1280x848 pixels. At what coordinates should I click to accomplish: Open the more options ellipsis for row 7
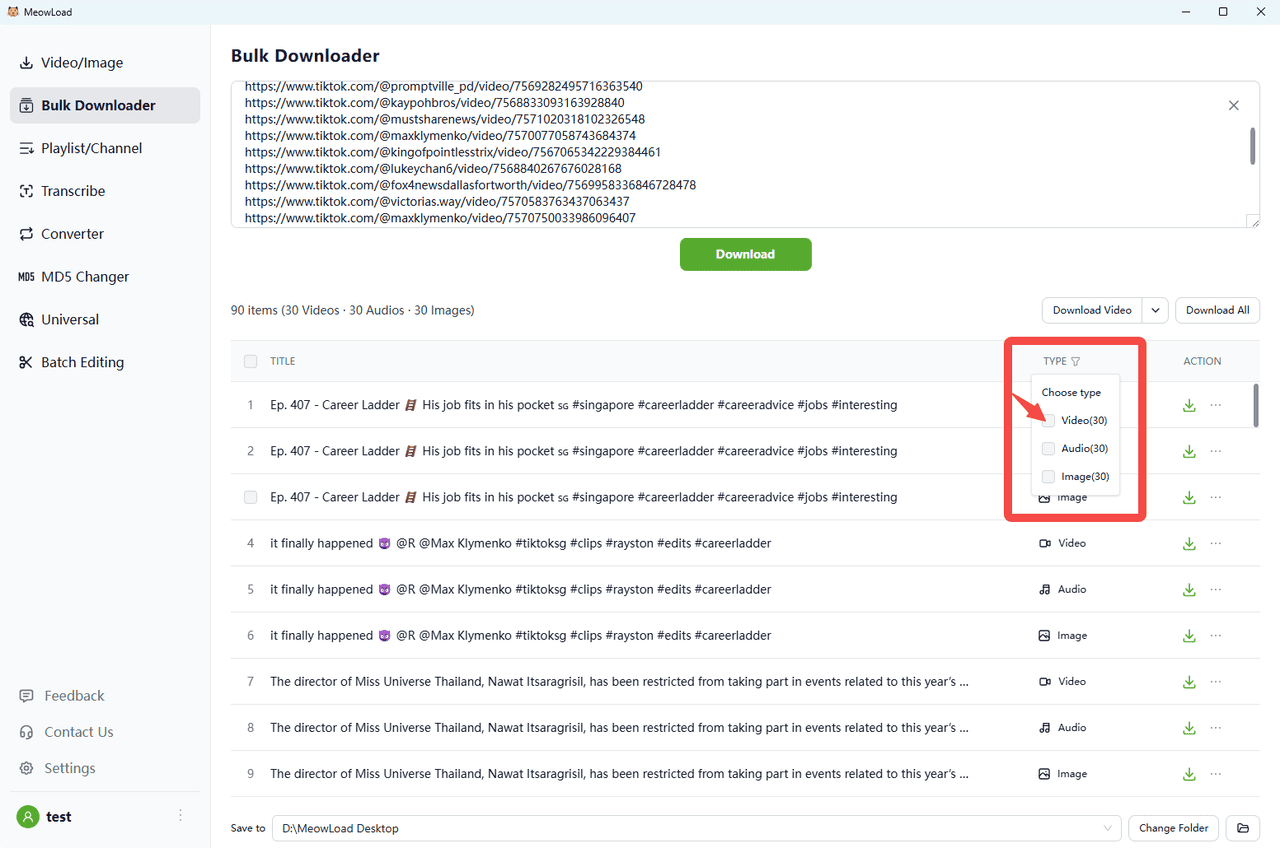coord(1216,682)
